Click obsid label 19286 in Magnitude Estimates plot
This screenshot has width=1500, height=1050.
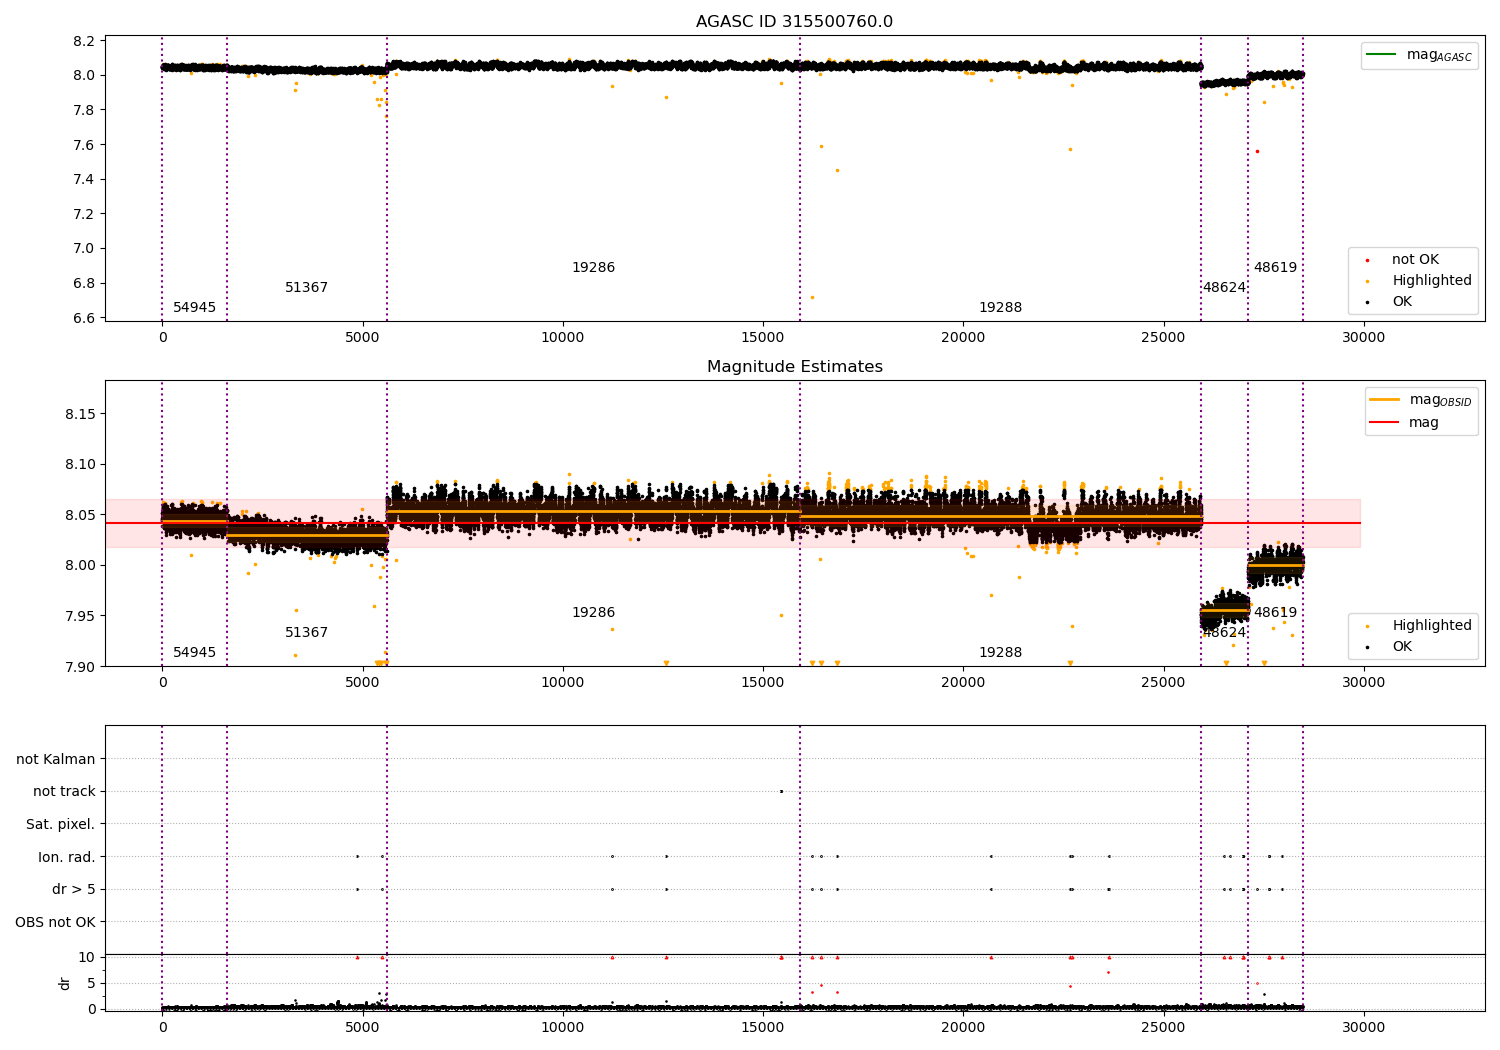coord(593,613)
